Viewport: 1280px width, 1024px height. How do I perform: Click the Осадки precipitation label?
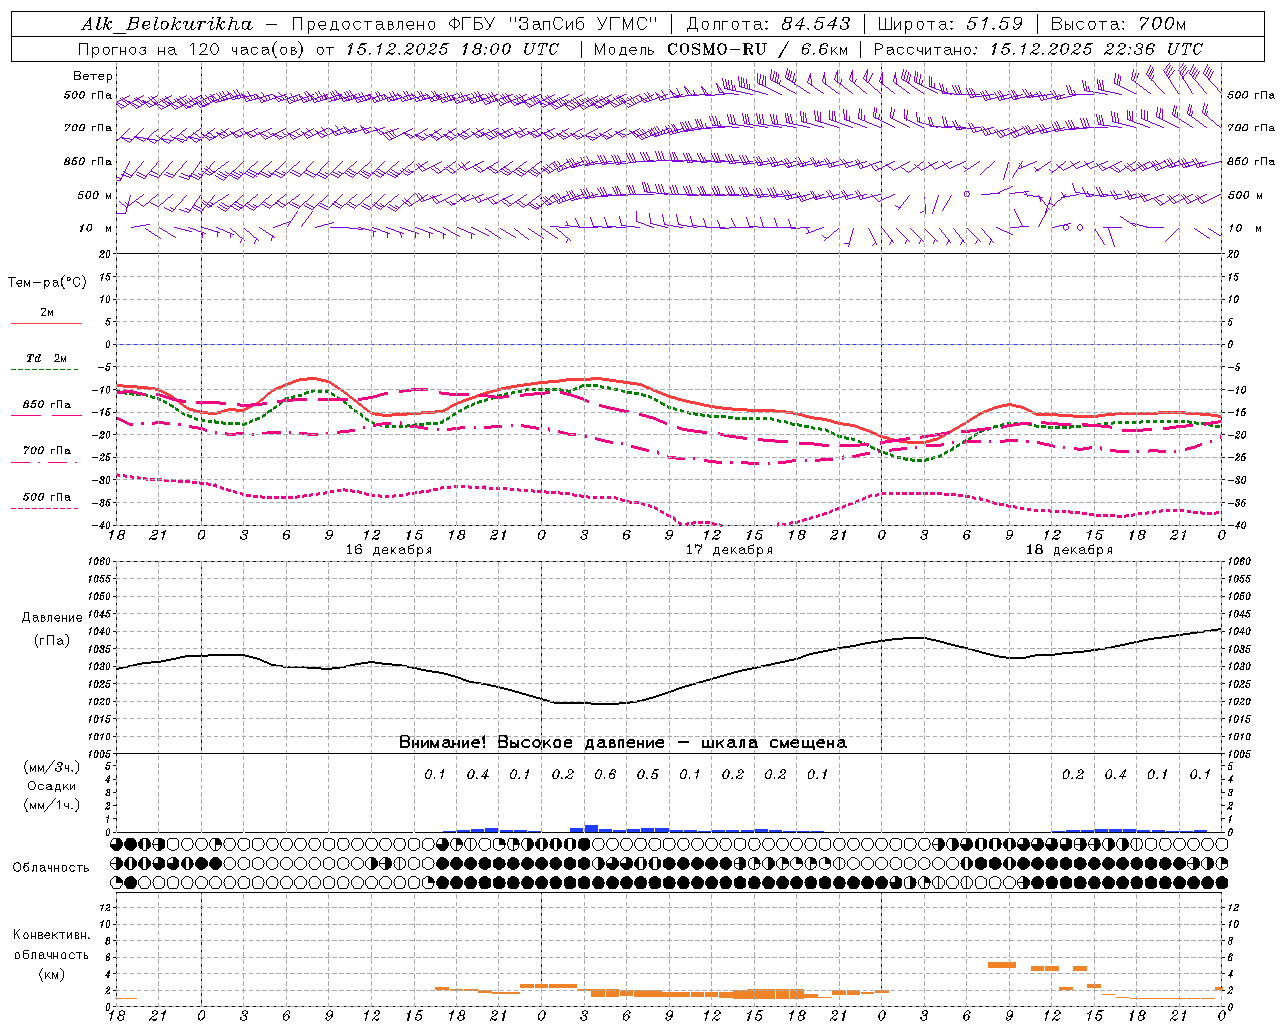[52, 786]
